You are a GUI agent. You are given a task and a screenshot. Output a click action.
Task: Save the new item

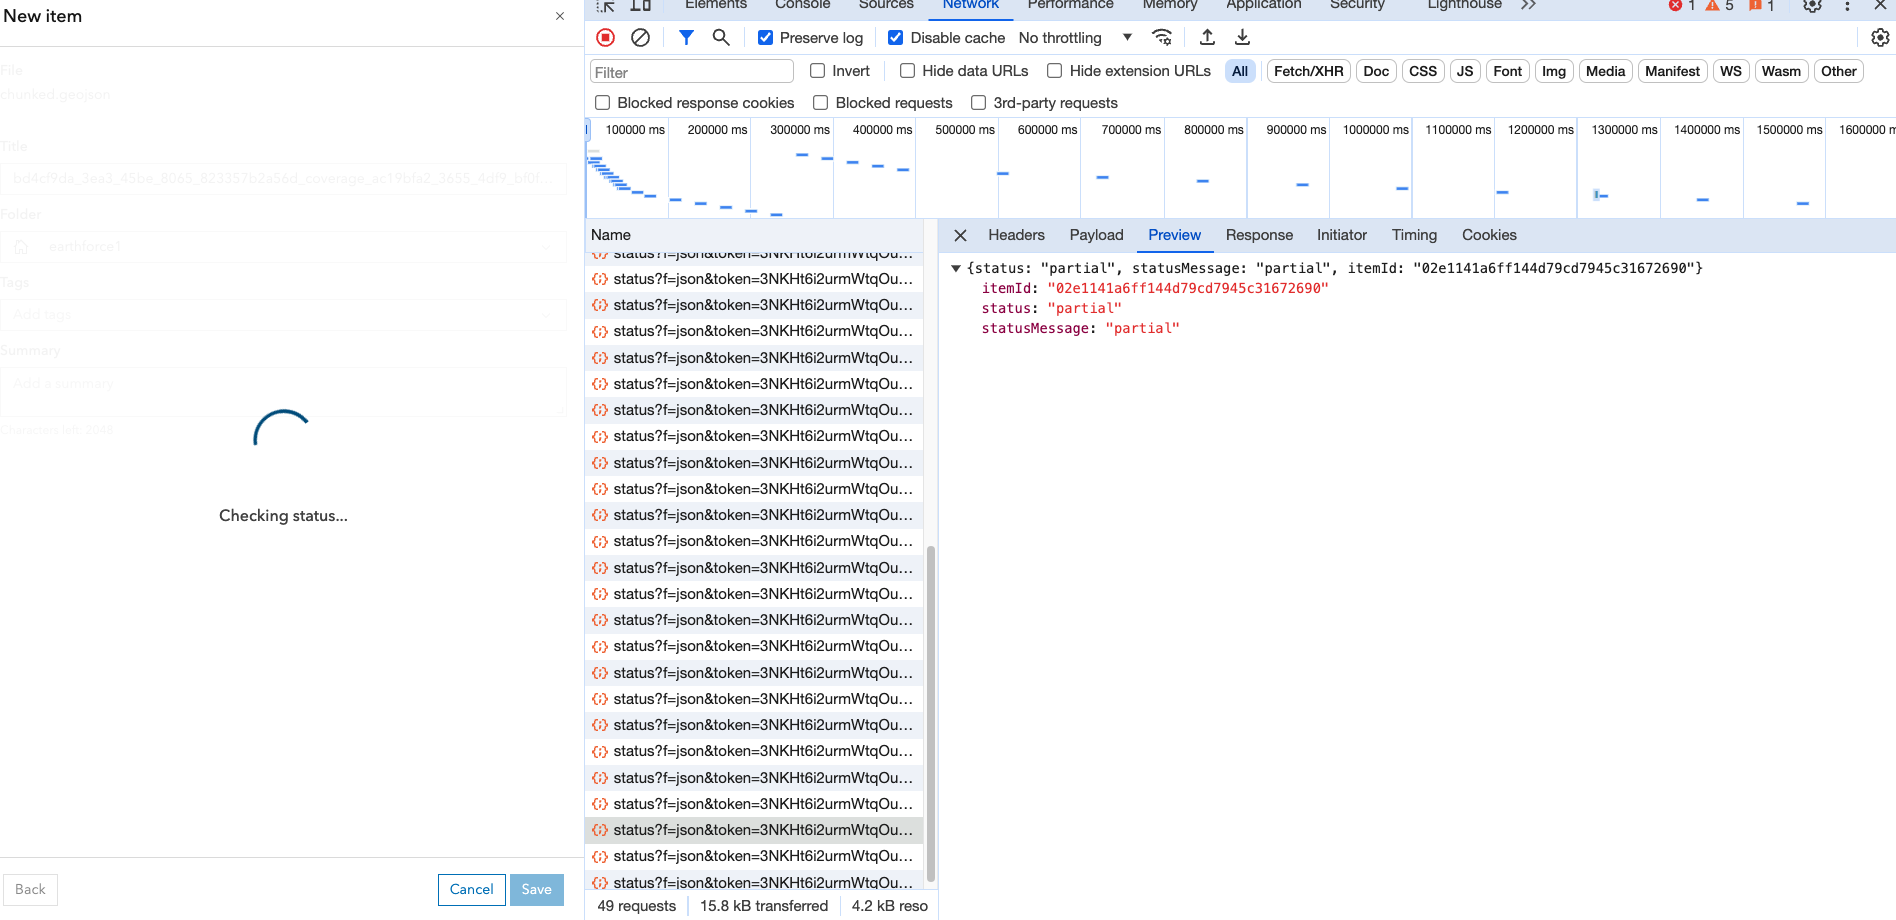coord(536,889)
